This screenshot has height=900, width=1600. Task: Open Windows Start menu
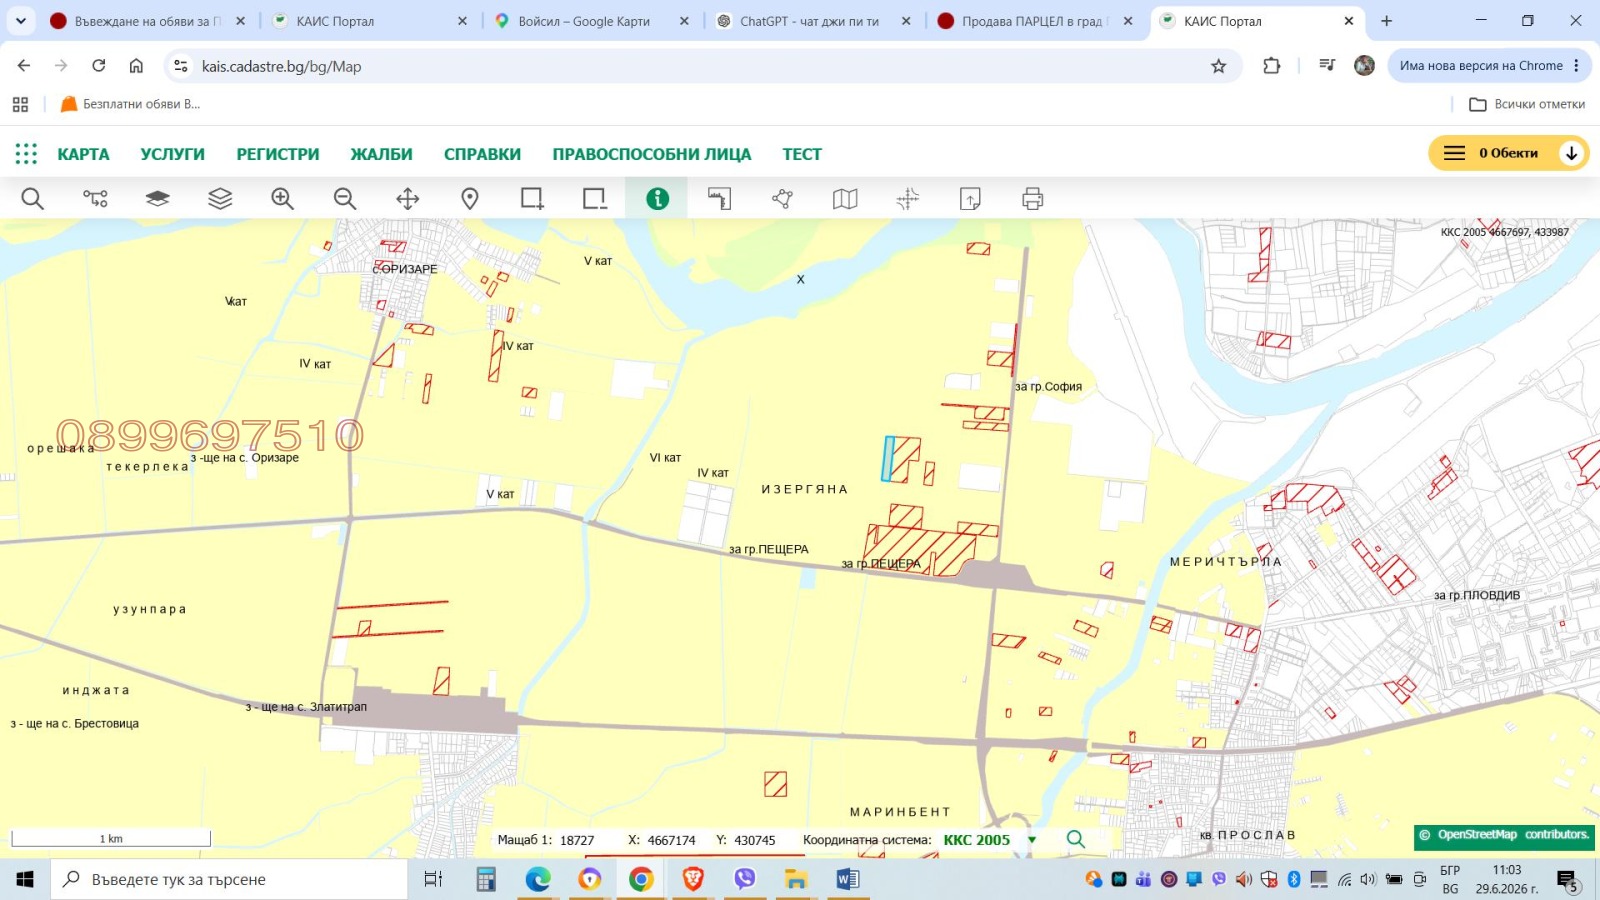pos(25,879)
